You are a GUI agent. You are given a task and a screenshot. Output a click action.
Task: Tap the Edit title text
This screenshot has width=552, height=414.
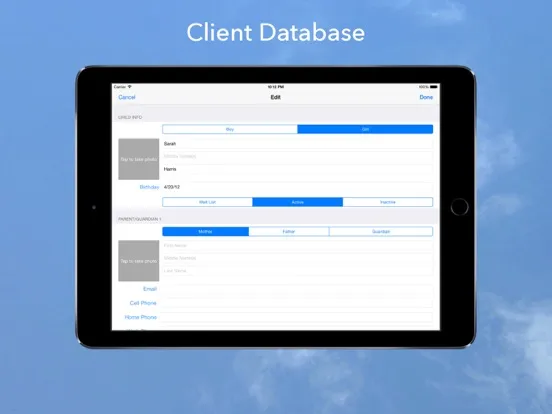pyautogui.click(x=276, y=97)
